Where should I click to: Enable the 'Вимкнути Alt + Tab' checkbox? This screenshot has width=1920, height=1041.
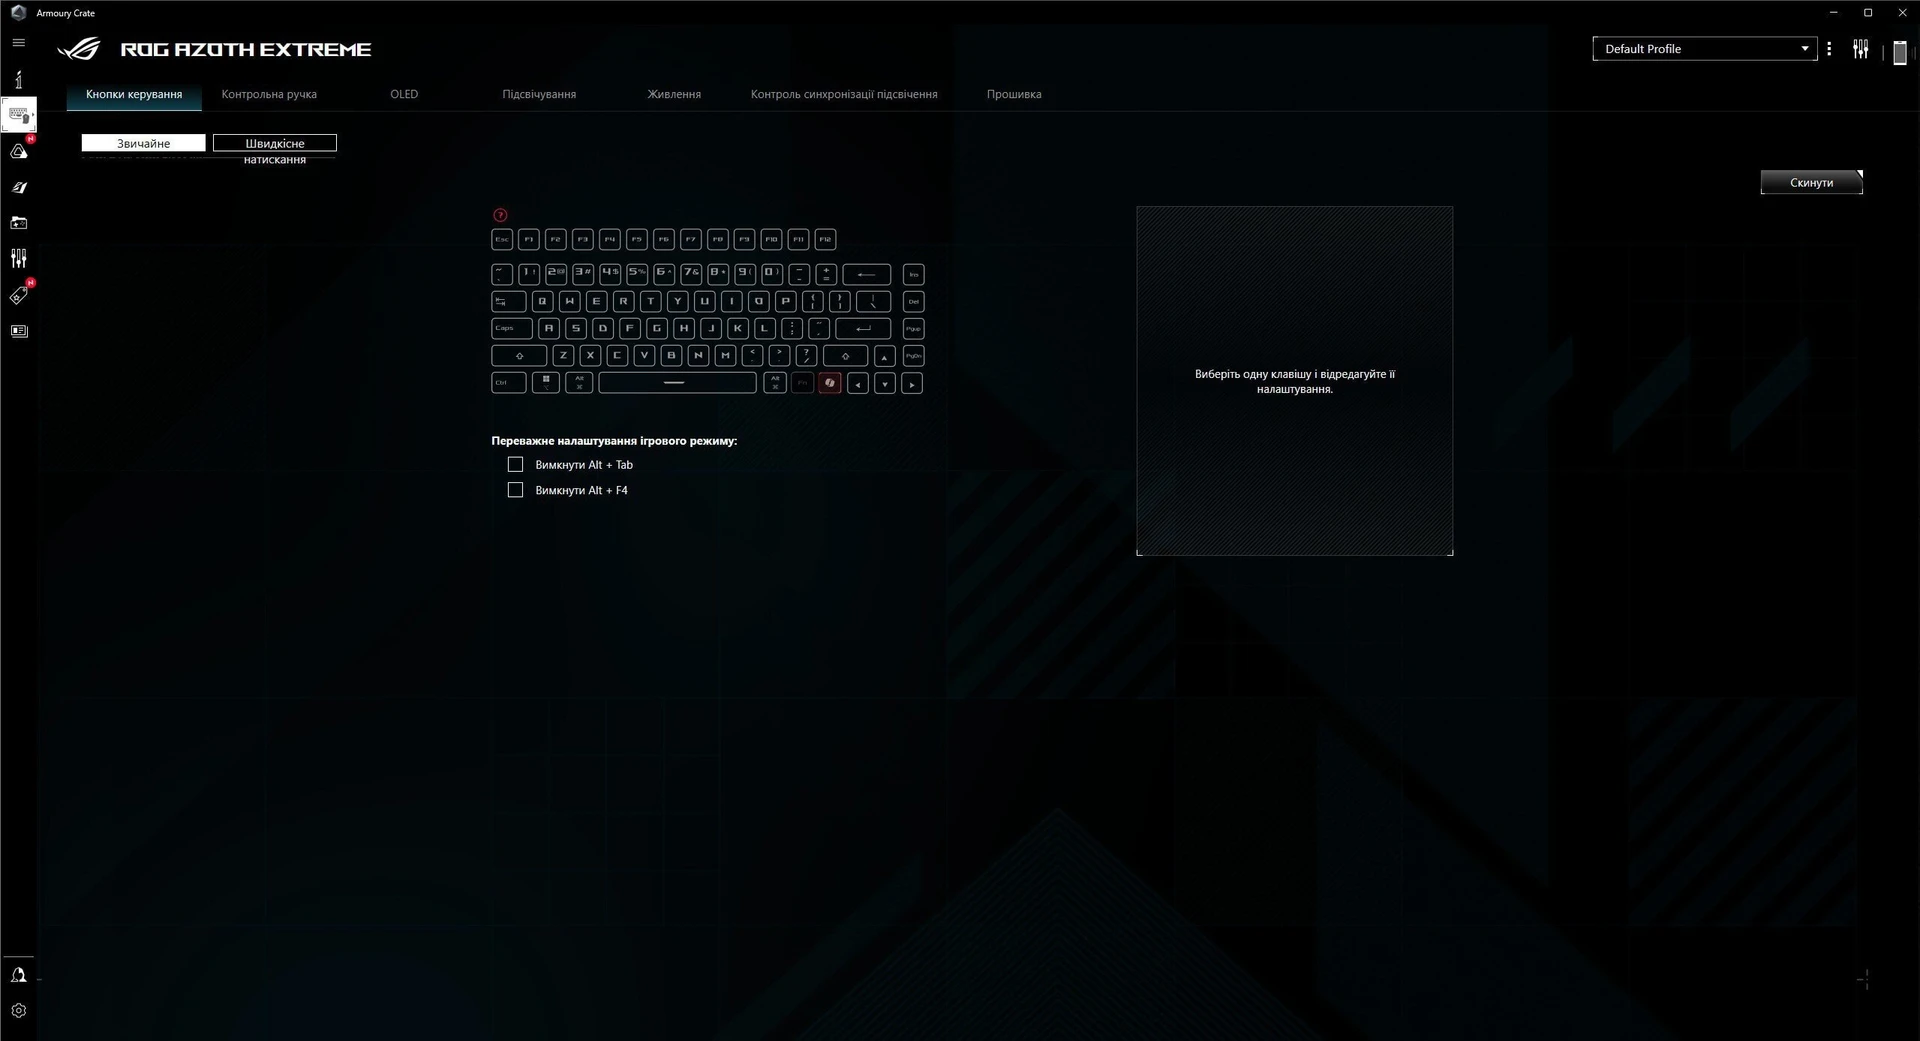pos(515,464)
